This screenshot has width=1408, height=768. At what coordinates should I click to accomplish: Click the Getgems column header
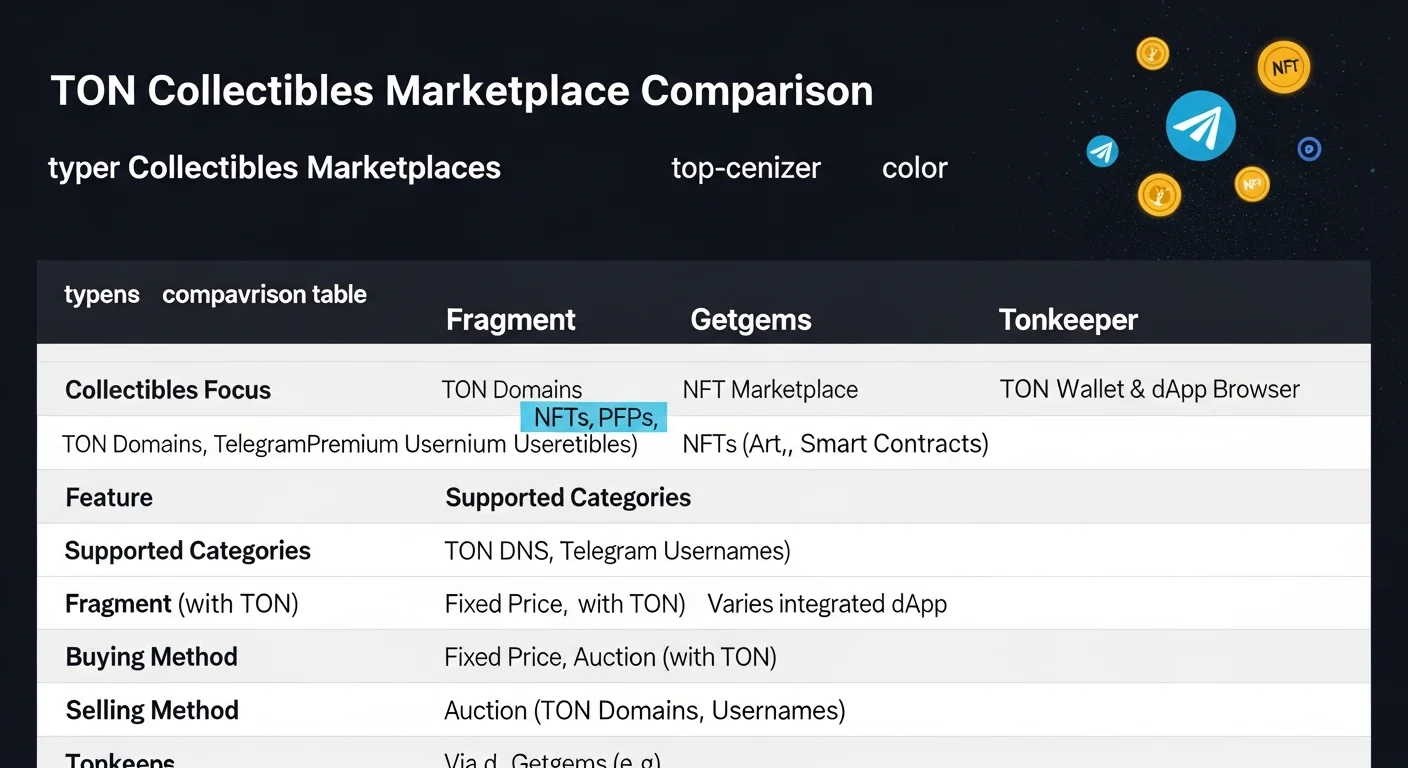[751, 320]
